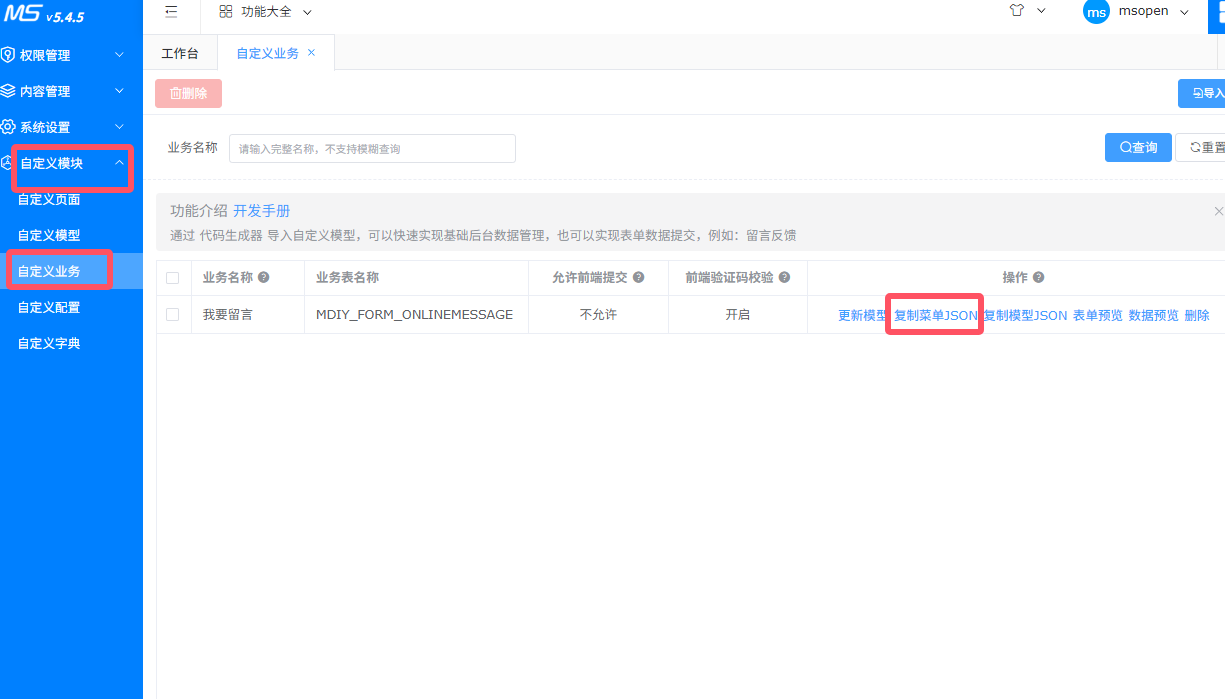Screen dimensions: 1225x699
Task: Check the 我要留言 row checkbox
Action: [173, 314]
